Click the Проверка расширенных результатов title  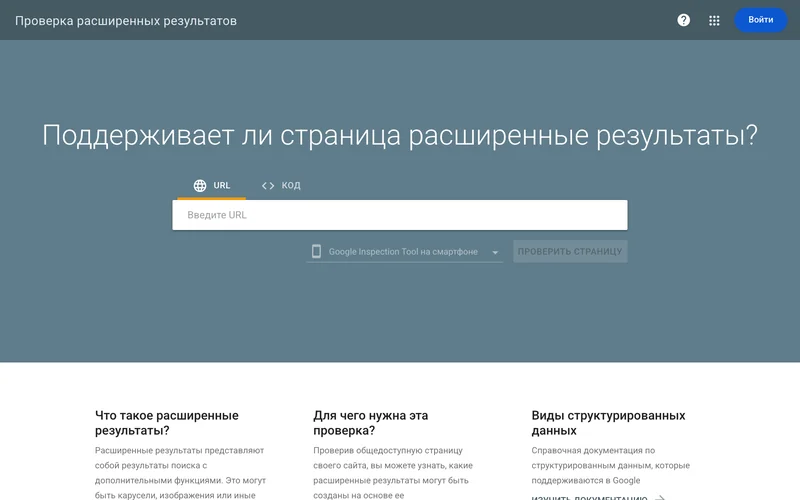point(126,21)
